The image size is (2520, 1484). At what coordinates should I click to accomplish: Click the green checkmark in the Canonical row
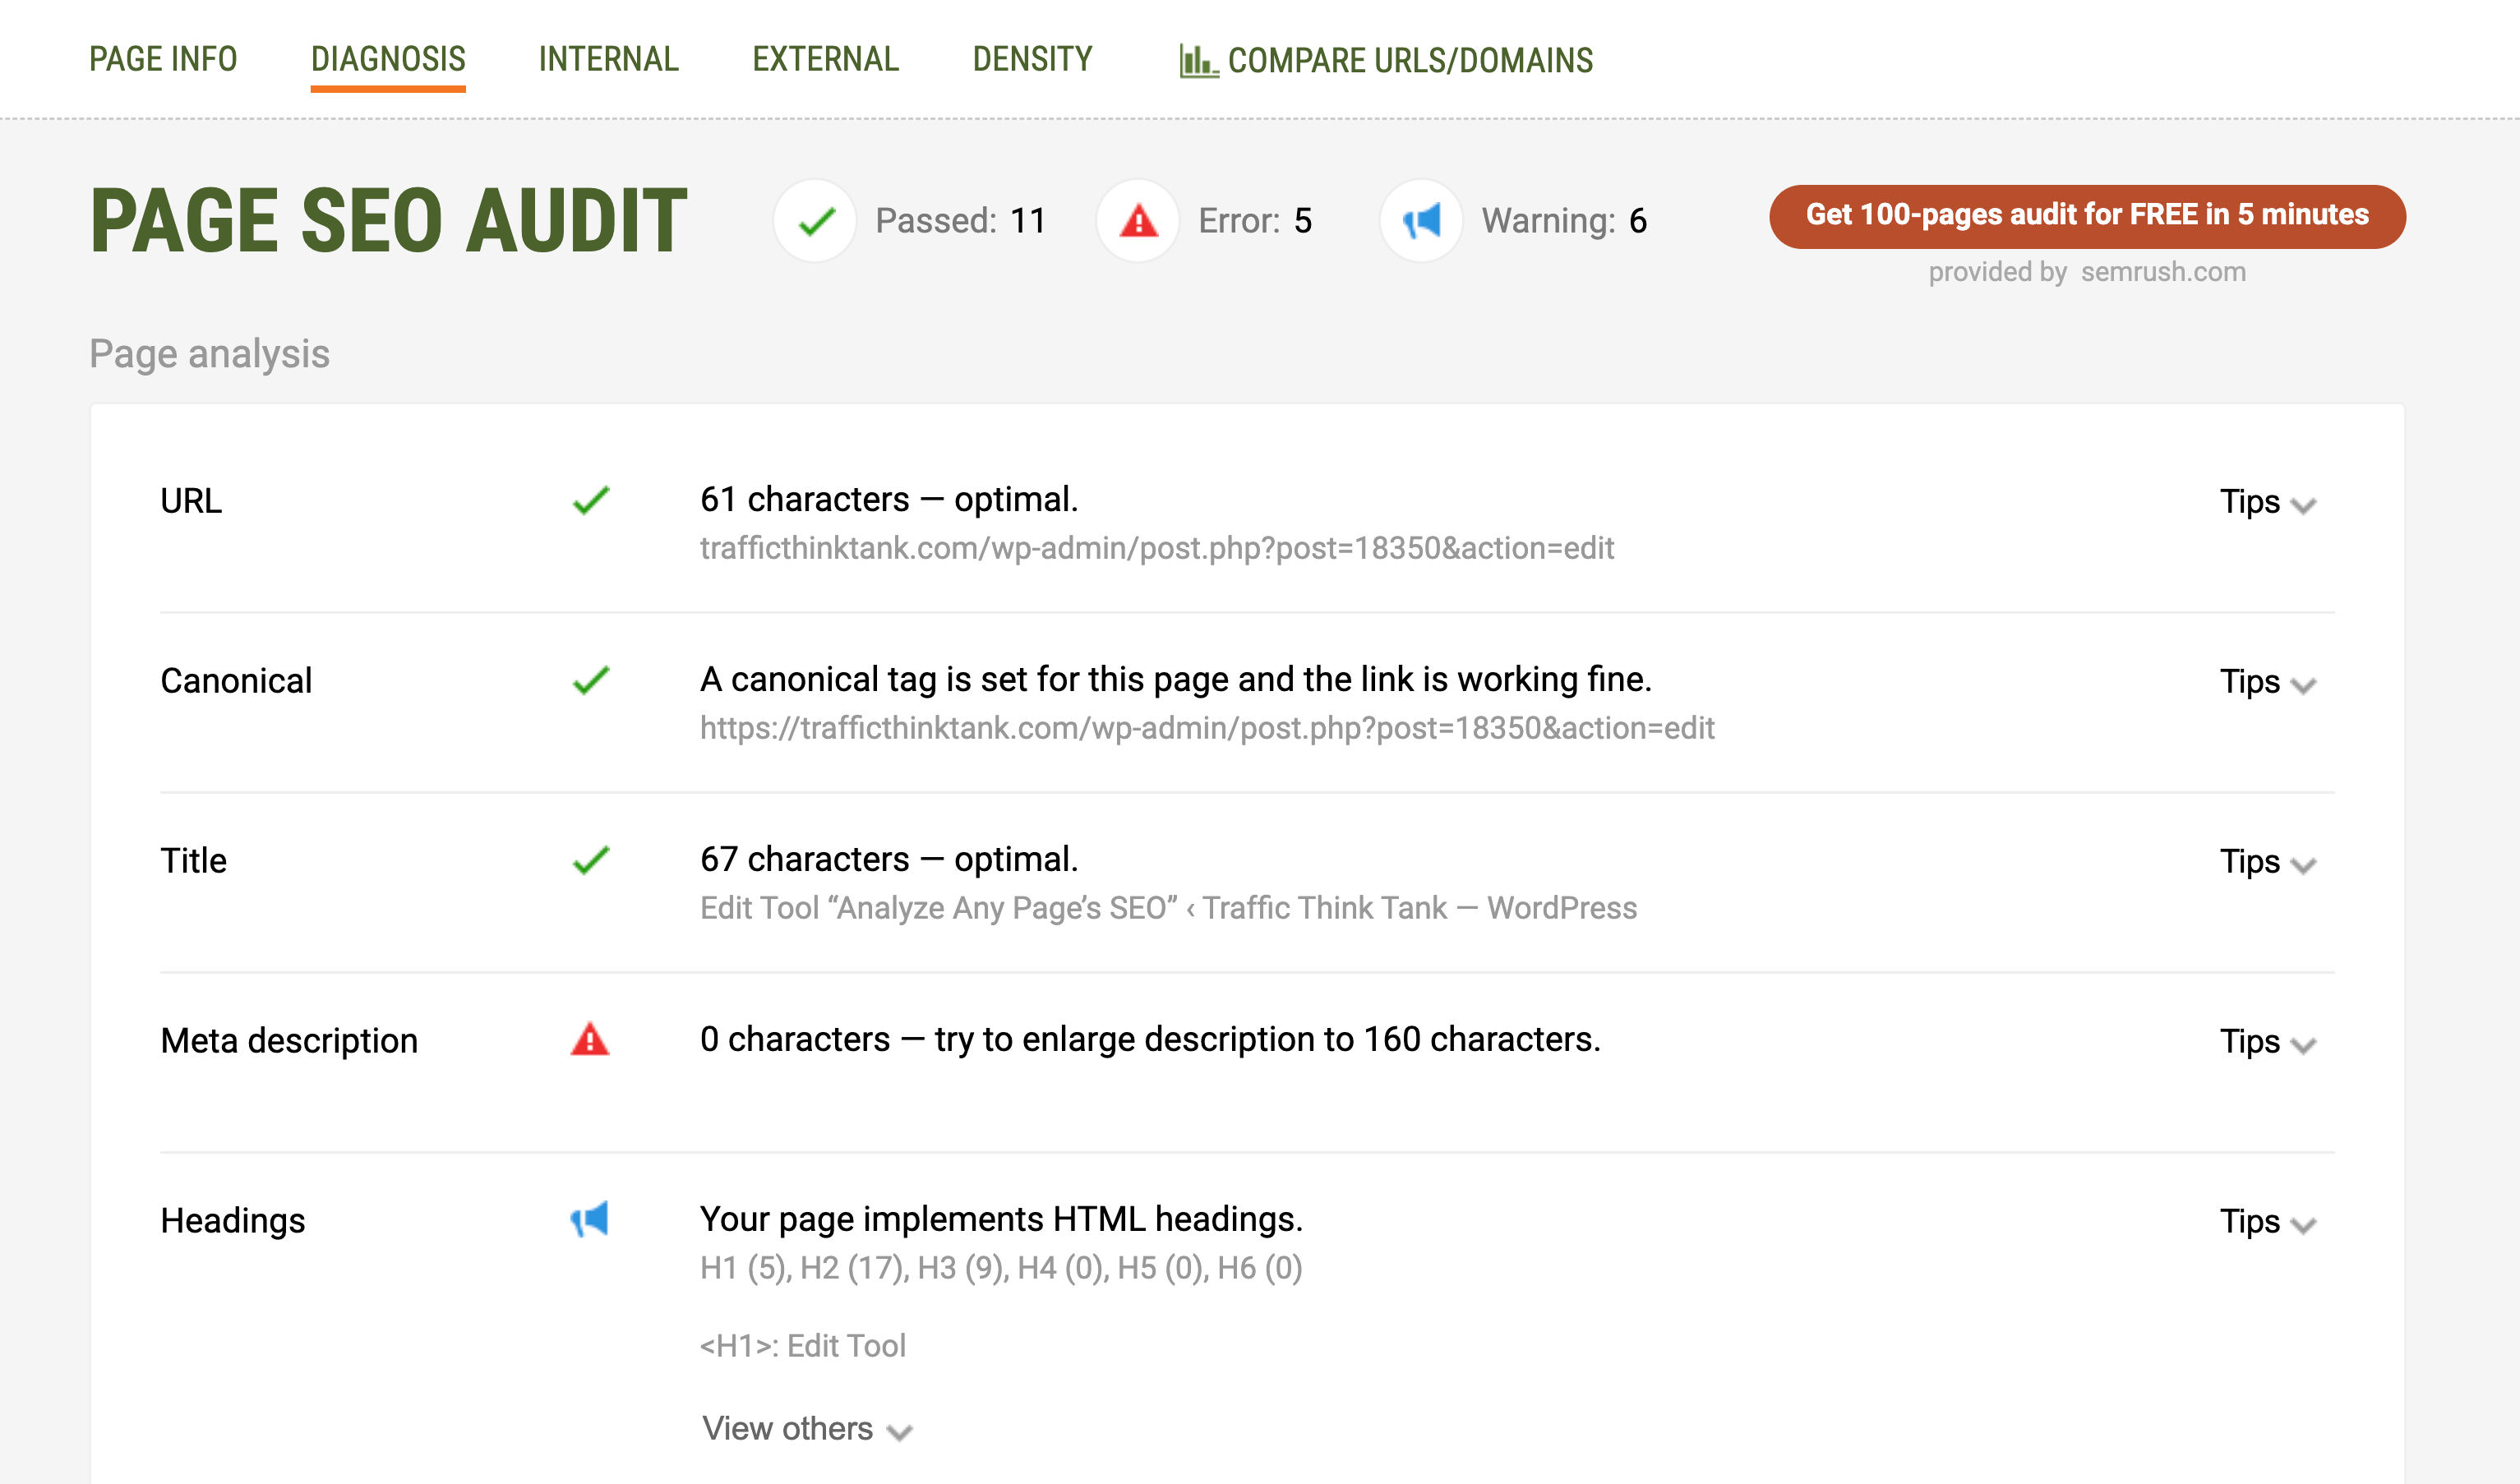(591, 680)
